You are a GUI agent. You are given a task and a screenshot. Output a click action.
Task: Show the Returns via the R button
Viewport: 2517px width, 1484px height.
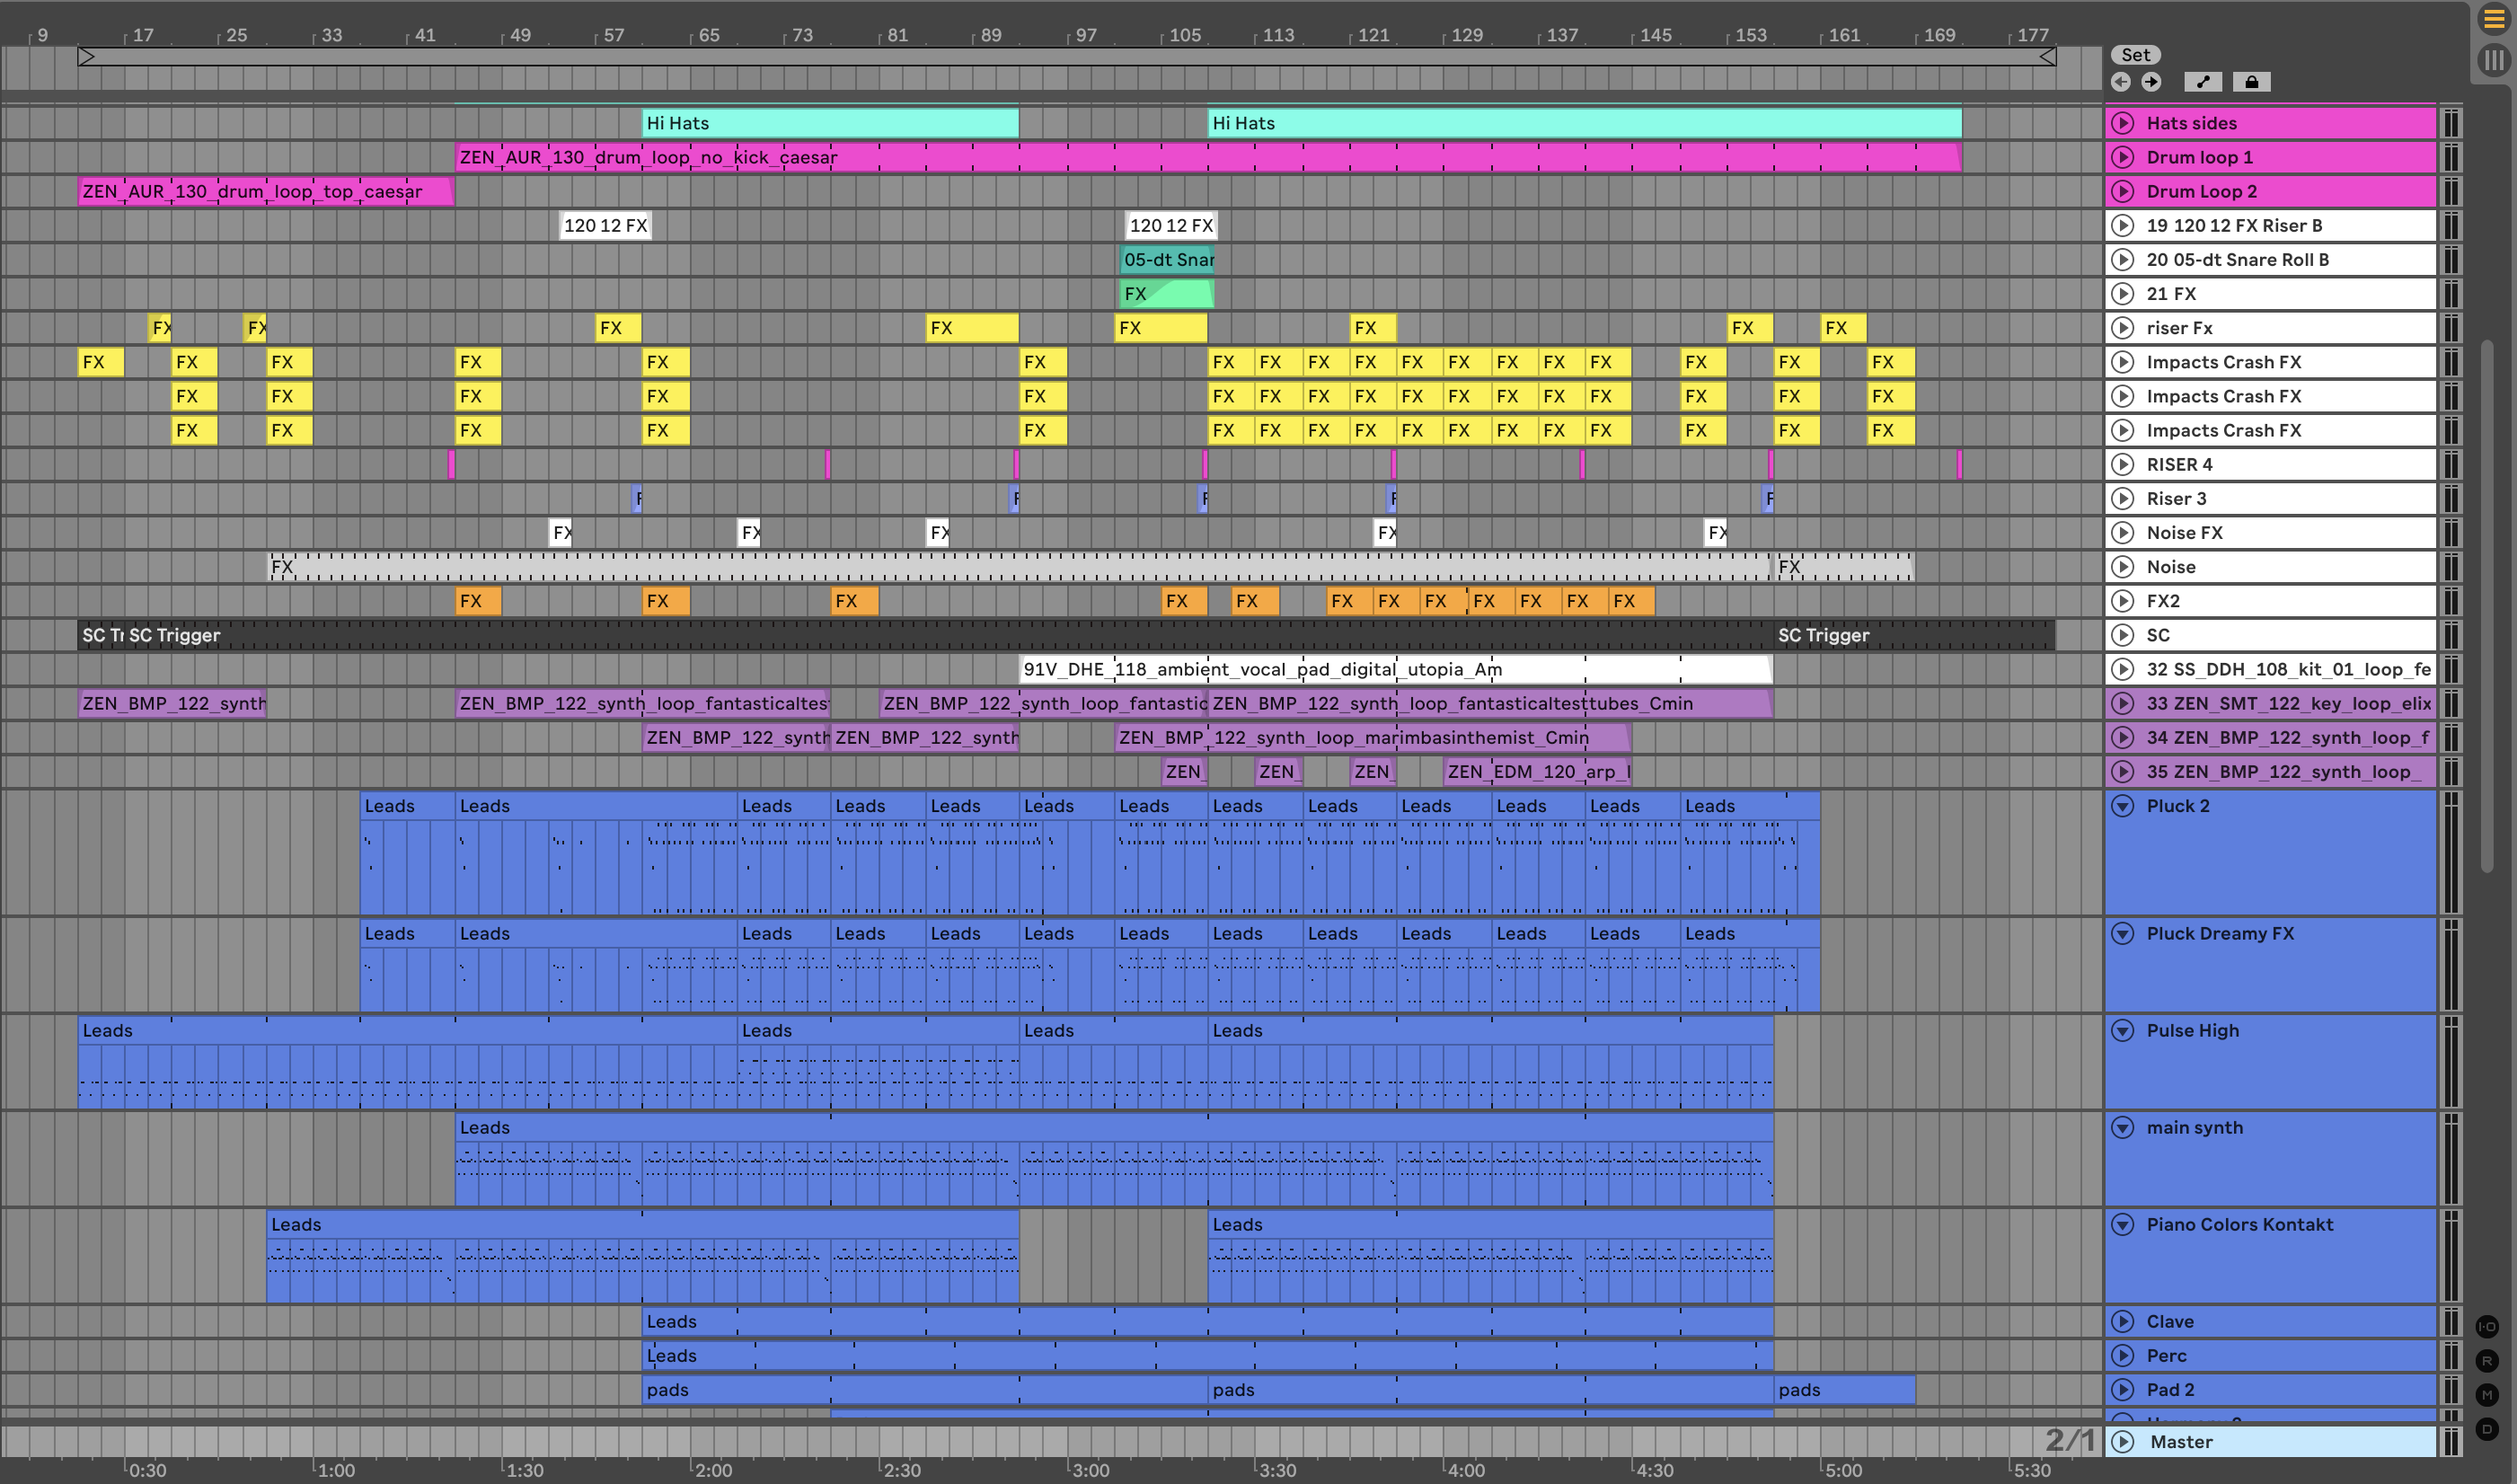[2487, 1361]
